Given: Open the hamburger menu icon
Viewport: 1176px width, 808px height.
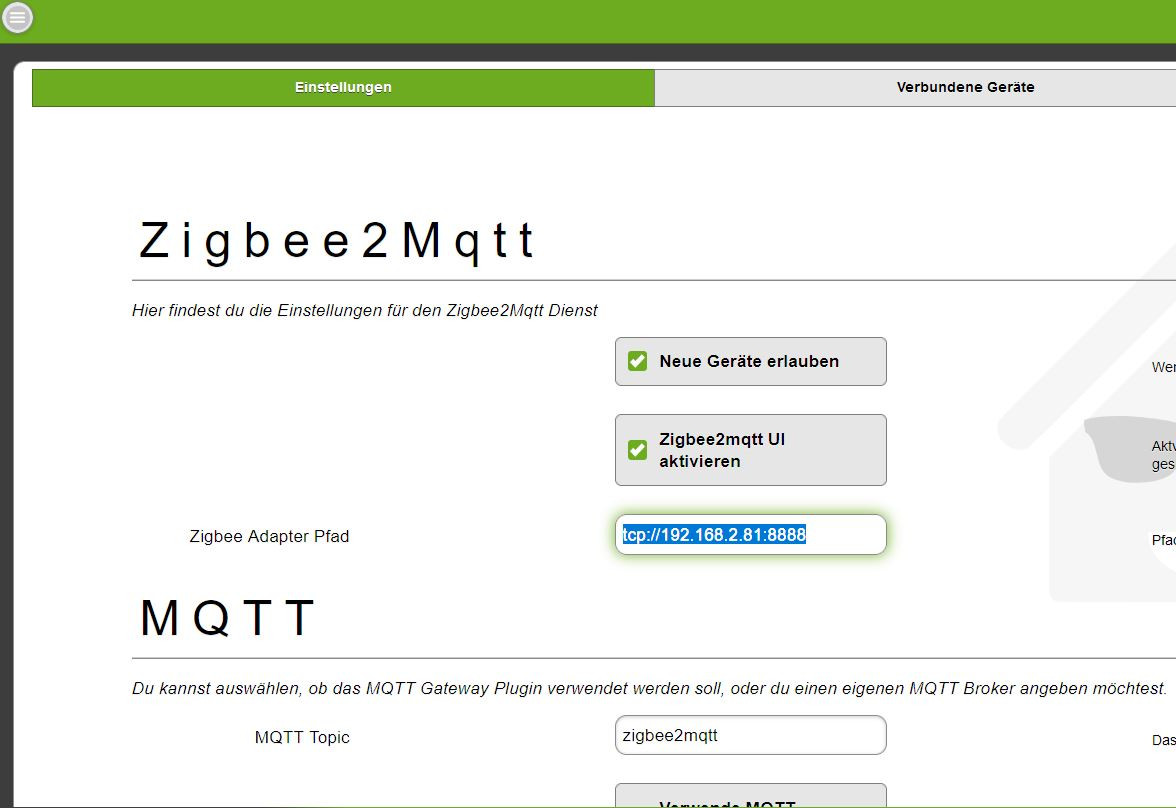Looking at the screenshot, I should click(17, 17).
